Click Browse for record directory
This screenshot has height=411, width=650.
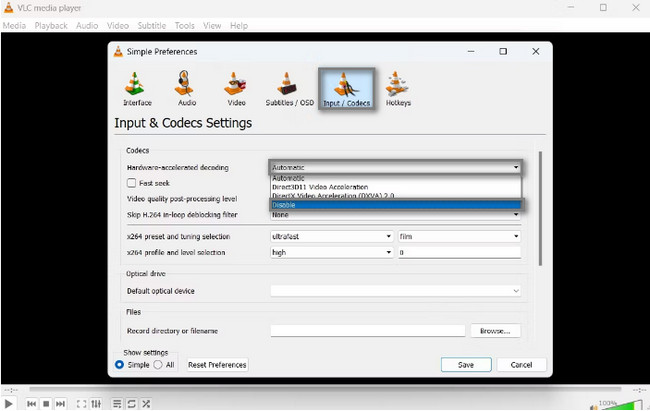coord(495,331)
